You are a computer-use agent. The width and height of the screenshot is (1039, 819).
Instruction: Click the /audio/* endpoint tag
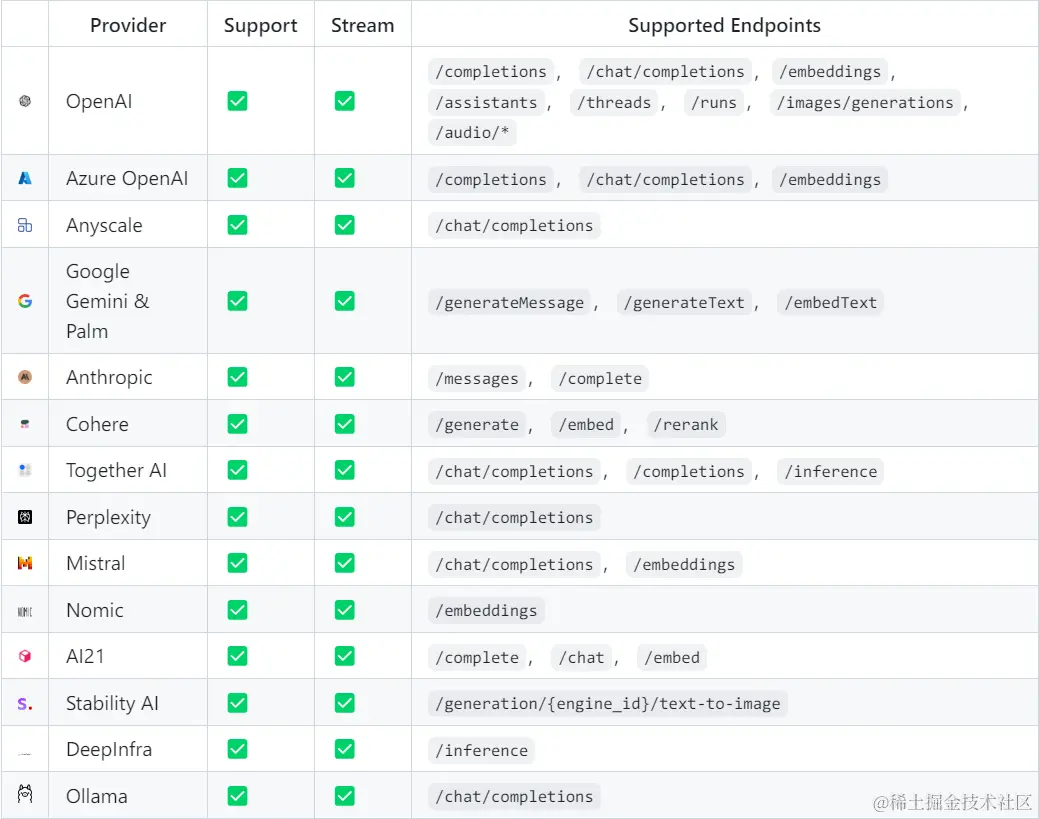point(472,133)
